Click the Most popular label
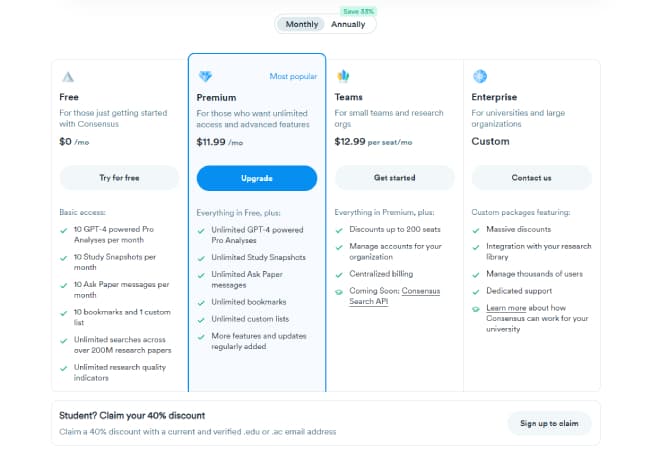This screenshot has width=650, height=450. point(292,76)
